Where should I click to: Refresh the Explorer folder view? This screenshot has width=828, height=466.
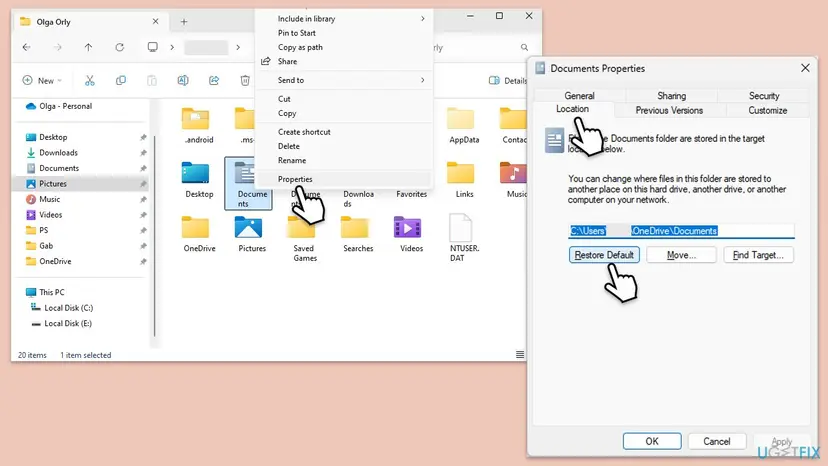point(120,48)
